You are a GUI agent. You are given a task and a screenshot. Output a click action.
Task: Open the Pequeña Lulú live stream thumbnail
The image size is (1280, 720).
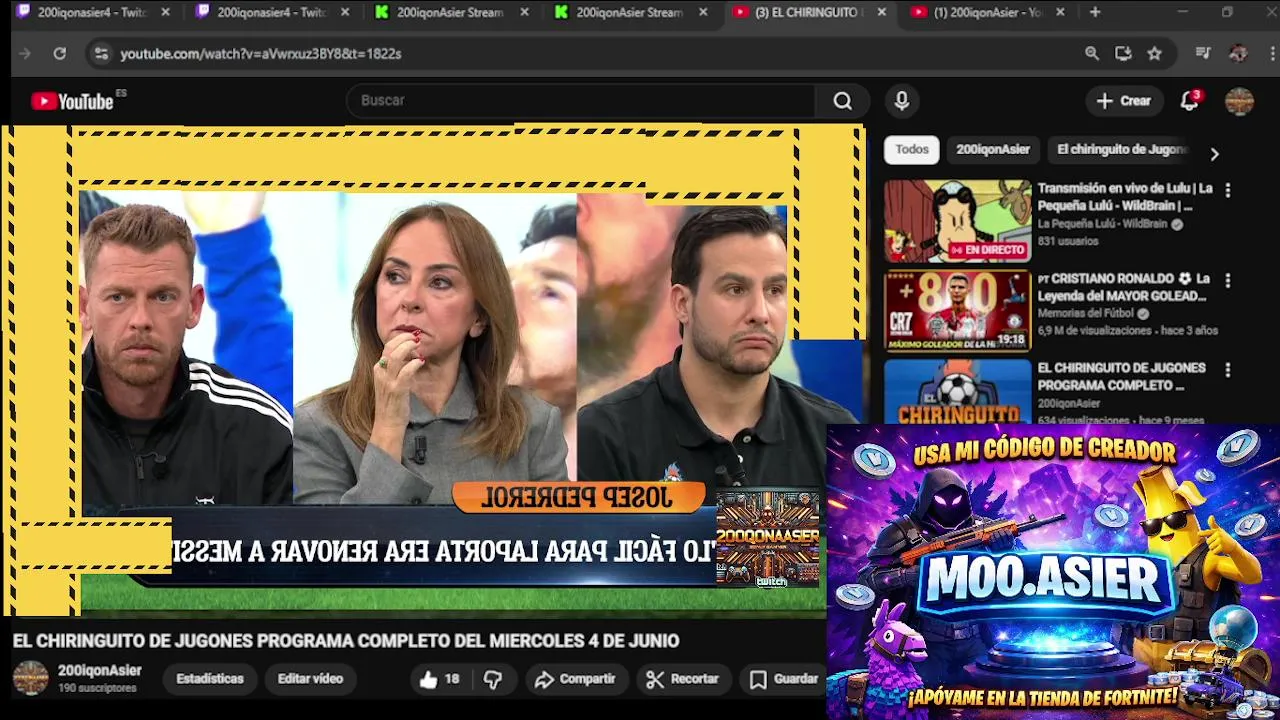pyautogui.click(x=957, y=221)
